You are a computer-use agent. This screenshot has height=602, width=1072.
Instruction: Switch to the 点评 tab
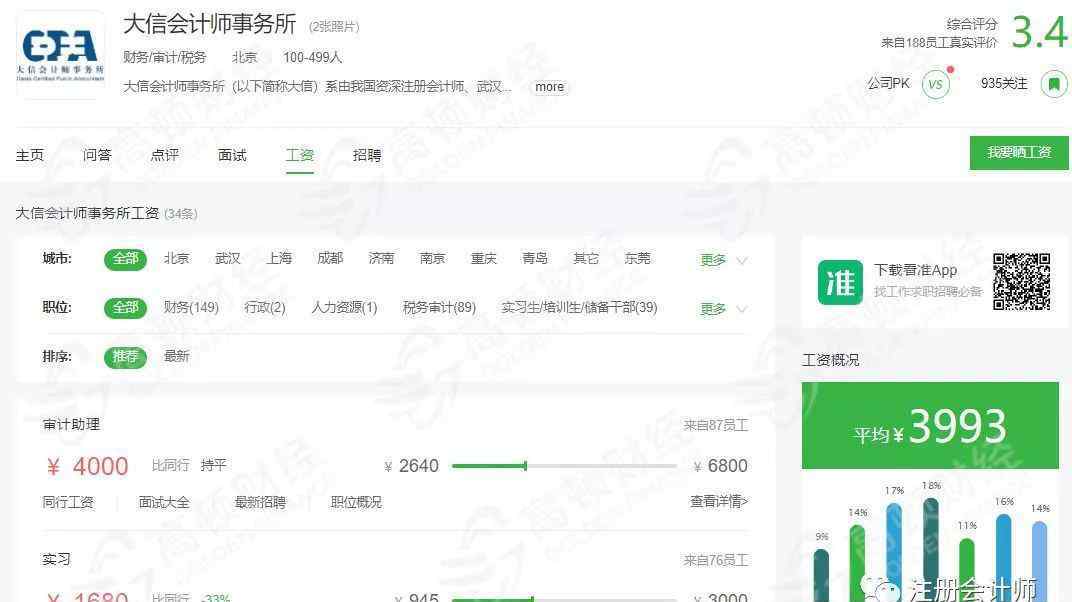pyautogui.click(x=165, y=155)
